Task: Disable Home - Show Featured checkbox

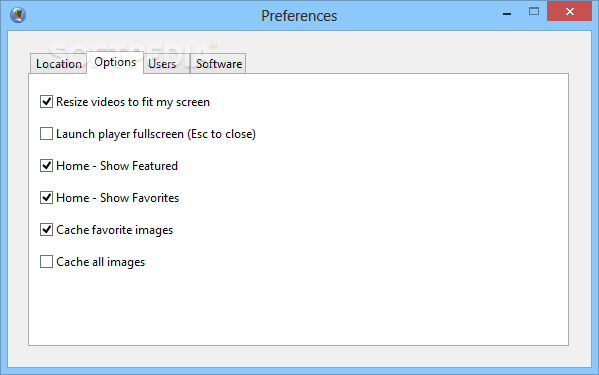Action: 46,166
